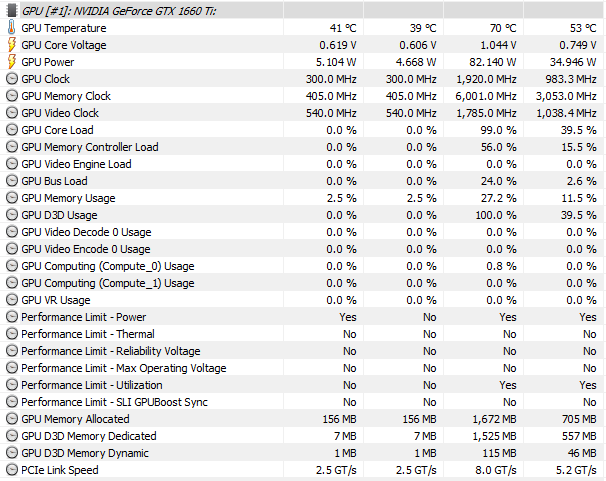
Task: Click the 1,920.0 MHz maximum GPU Clock value
Action: [x=486, y=79]
